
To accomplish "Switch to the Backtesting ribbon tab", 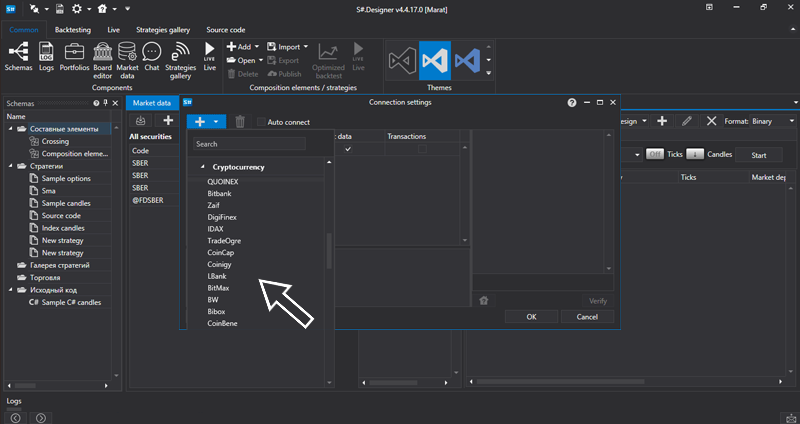I will (73, 30).
